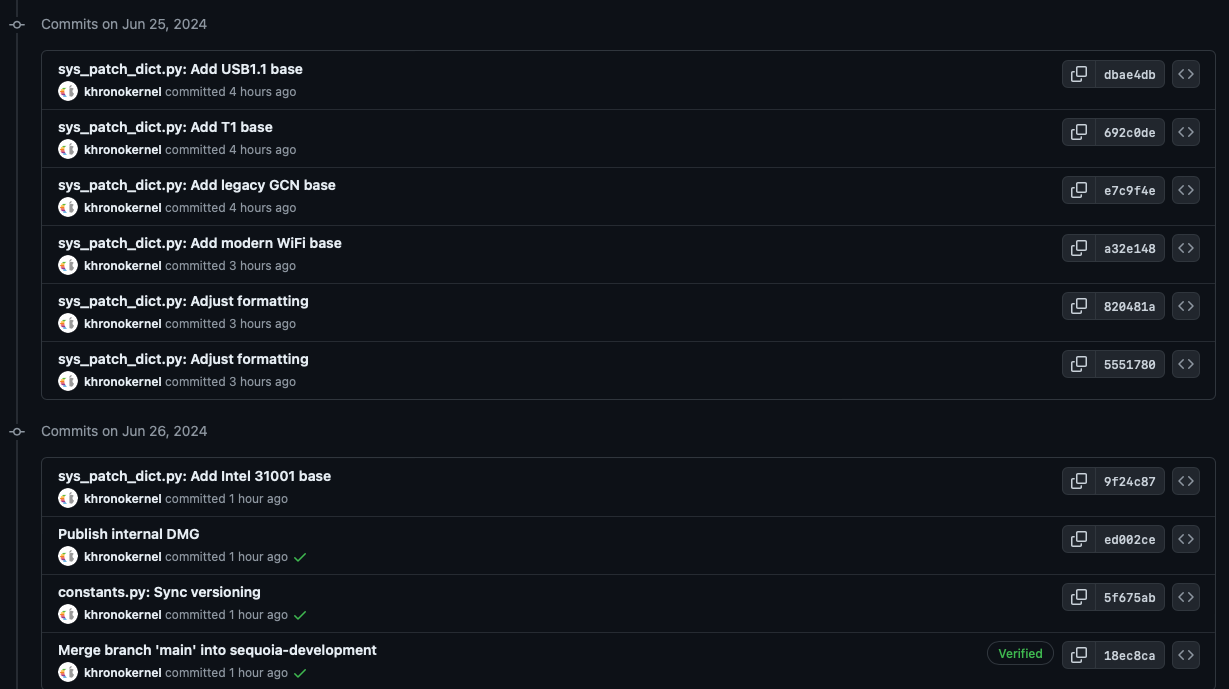Show status checks for Sync versioning commit
Image resolution: width=1229 pixels, height=689 pixels.
(x=300, y=615)
